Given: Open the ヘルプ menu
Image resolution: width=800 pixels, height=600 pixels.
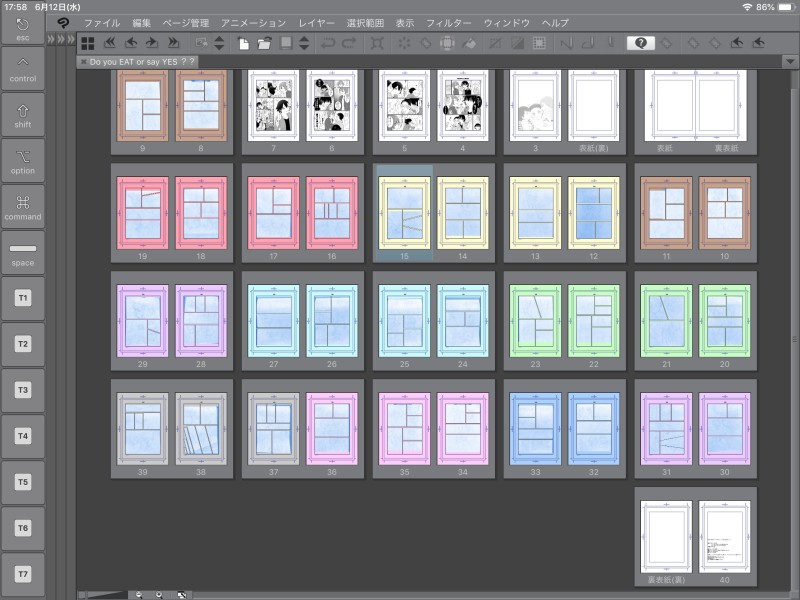Looking at the screenshot, I should coord(555,23).
